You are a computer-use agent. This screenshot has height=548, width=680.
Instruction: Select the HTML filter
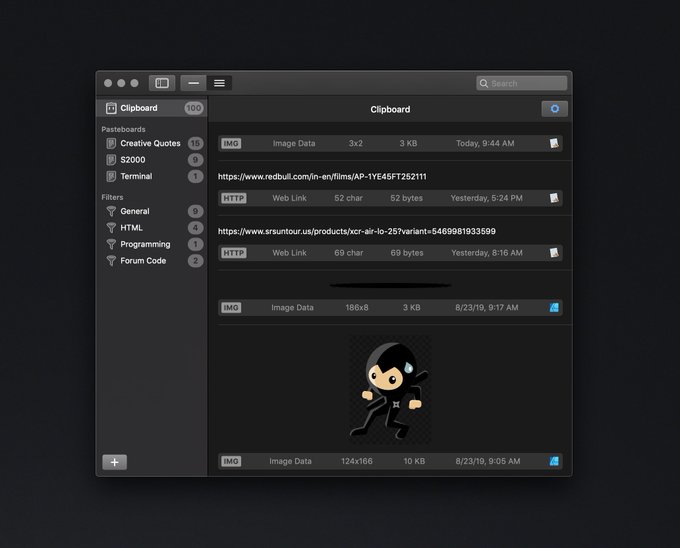152,228
